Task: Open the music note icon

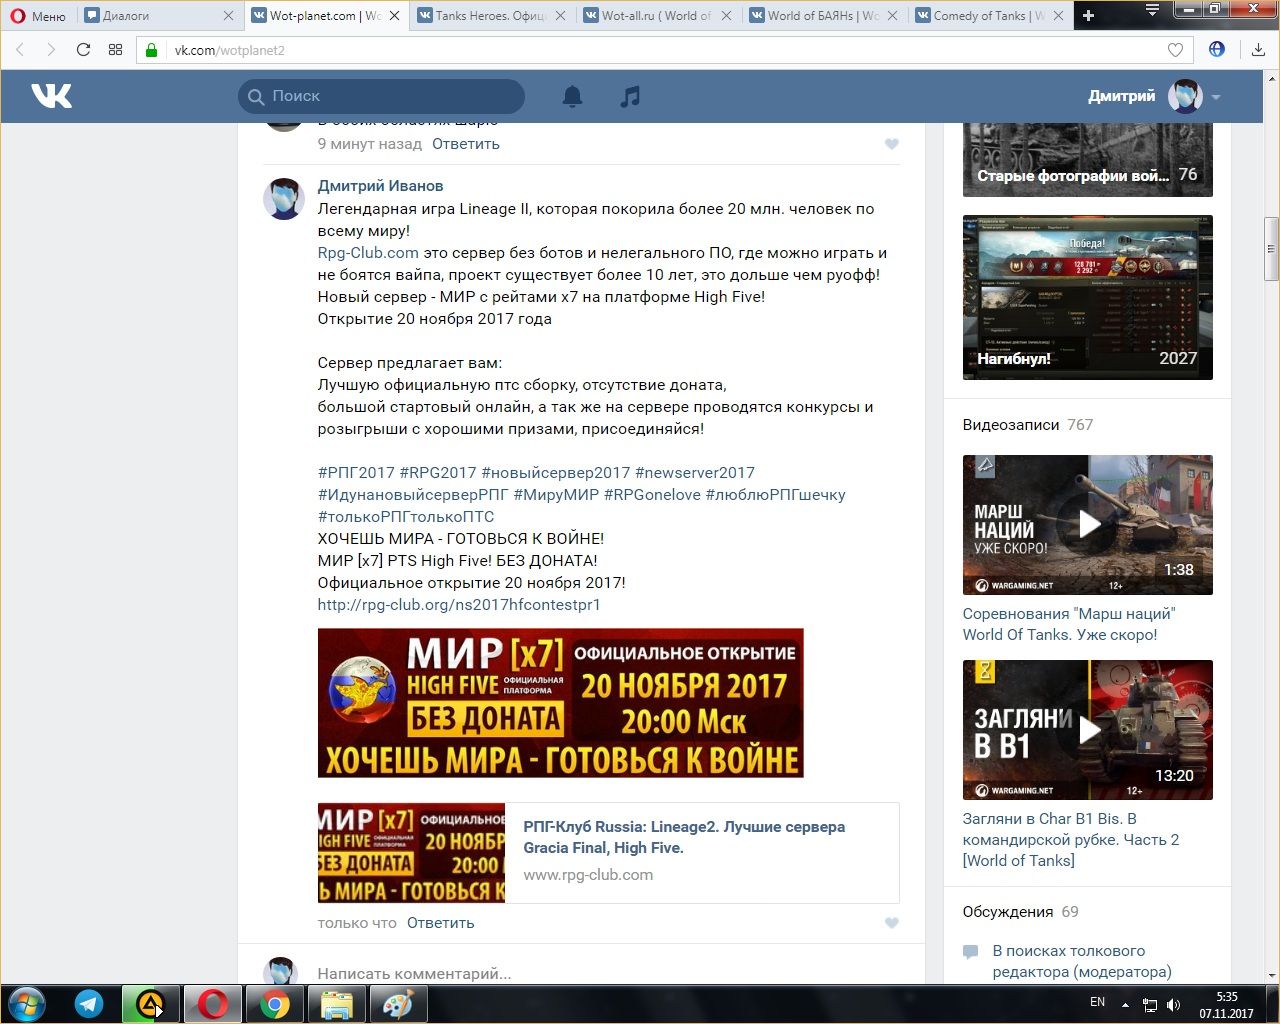Action: pyautogui.click(x=629, y=96)
